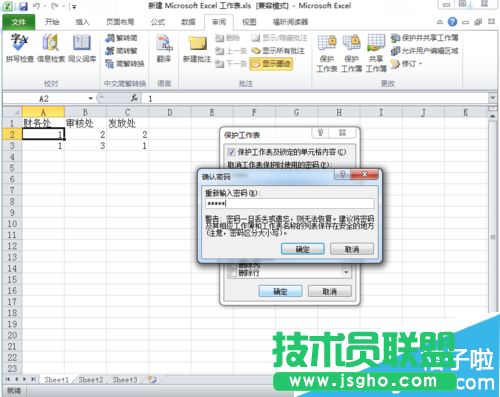The width and height of the screenshot is (500, 397).
Task: Click the Translate (翻译) icon
Action: click(164, 48)
